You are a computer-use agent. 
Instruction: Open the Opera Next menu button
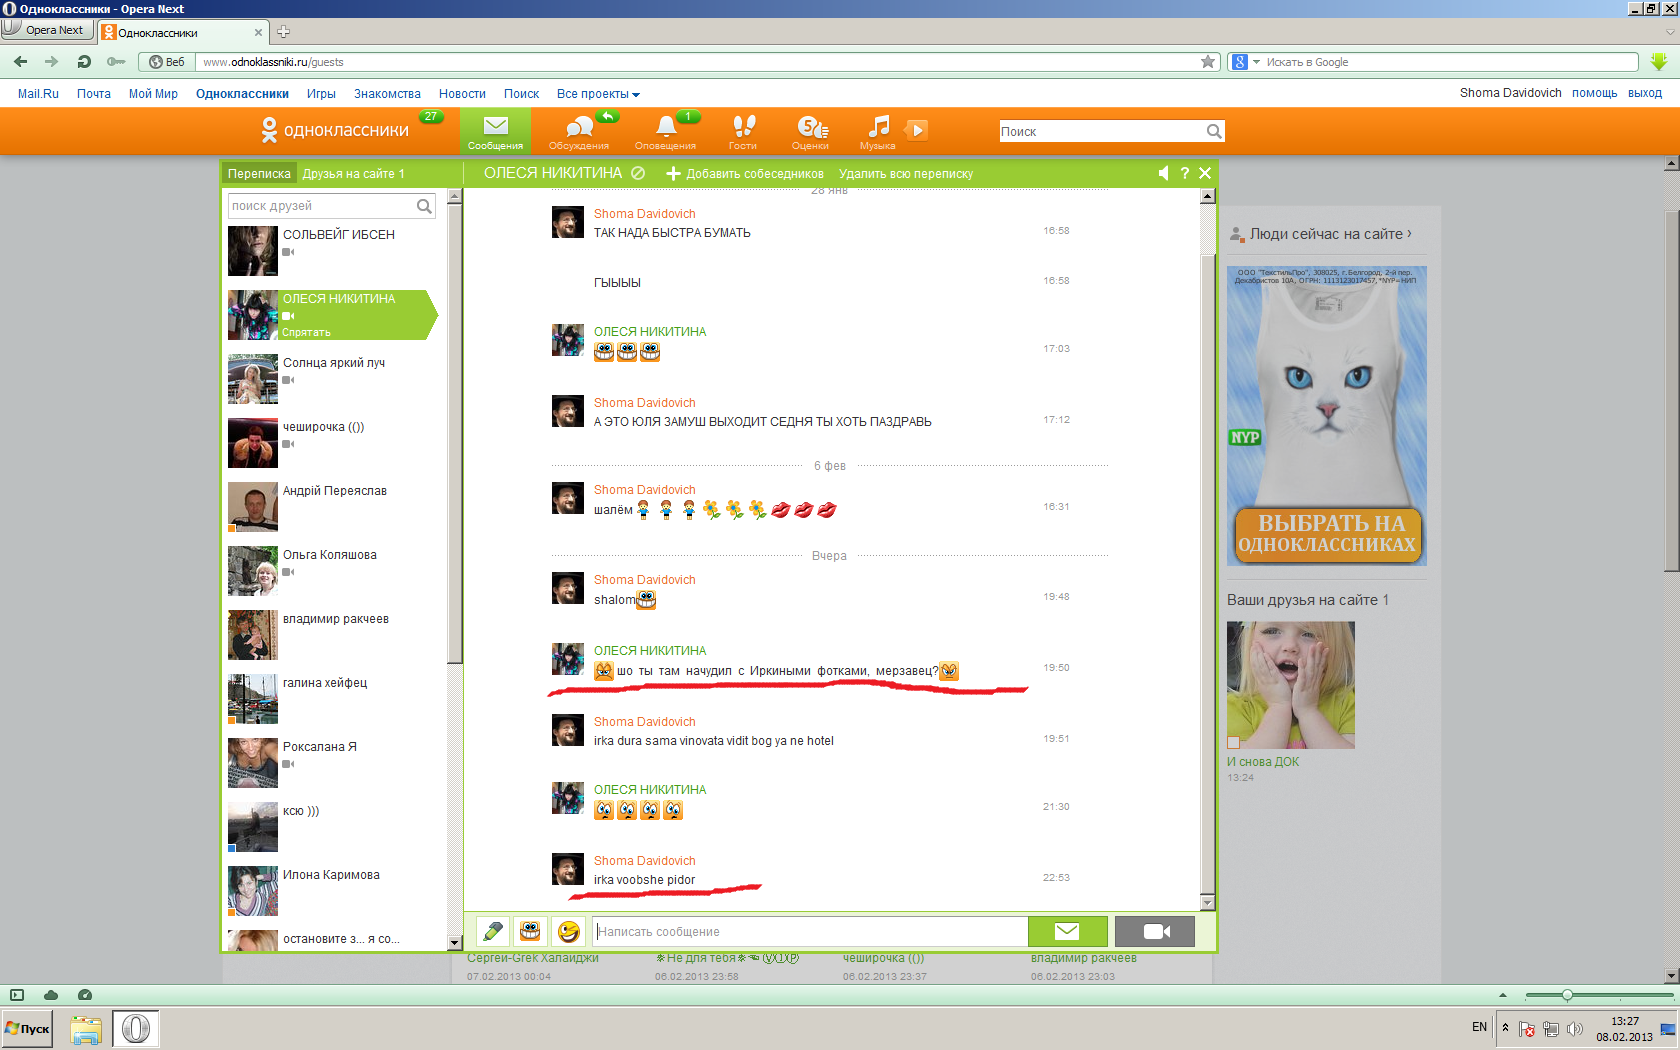pyautogui.click(x=47, y=30)
